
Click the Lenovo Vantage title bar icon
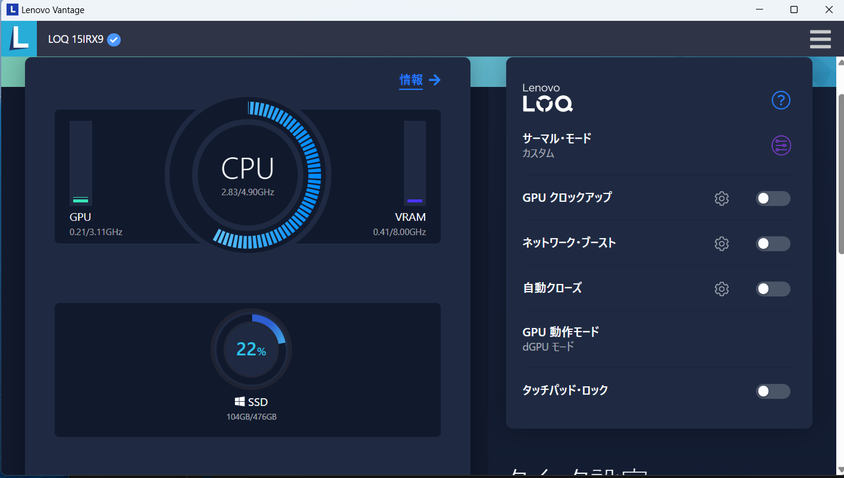[x=12, y=10]
